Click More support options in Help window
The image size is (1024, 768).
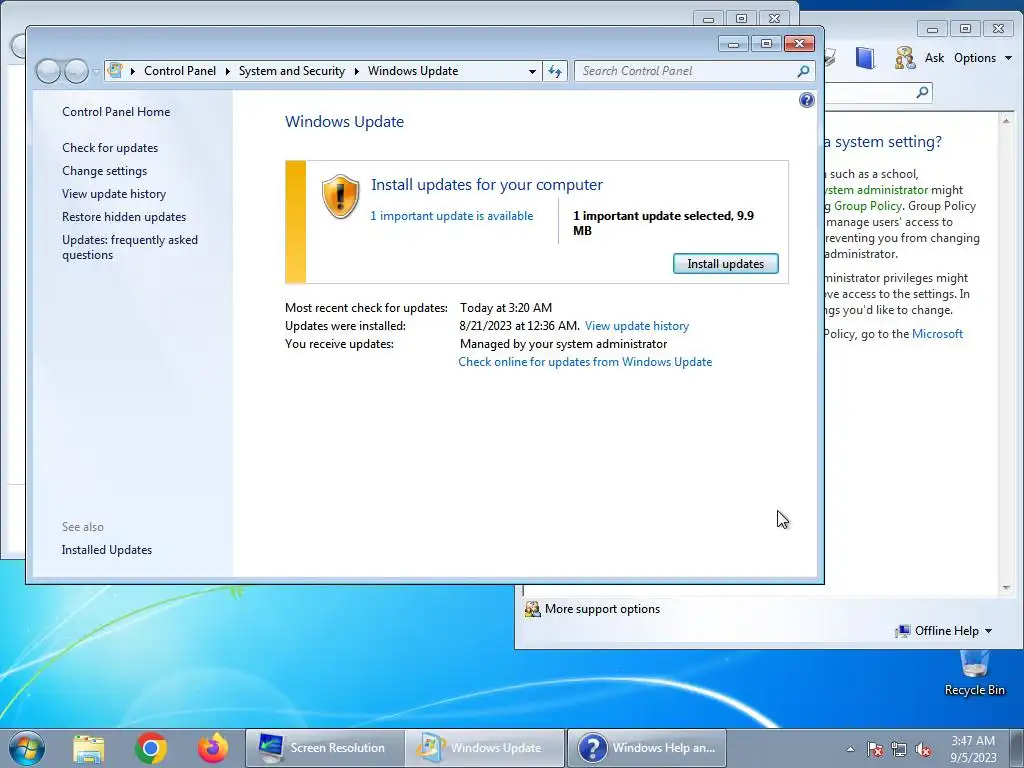[602, 609]
